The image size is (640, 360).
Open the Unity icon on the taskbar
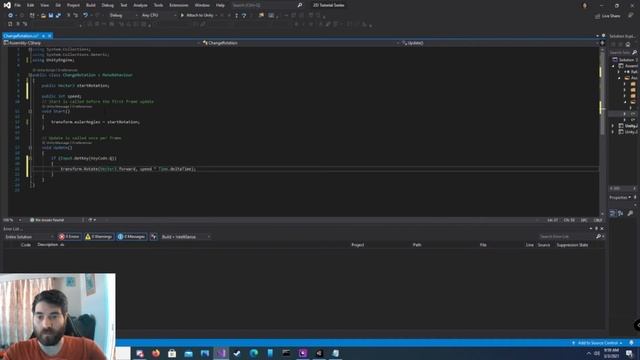[319, 353]
